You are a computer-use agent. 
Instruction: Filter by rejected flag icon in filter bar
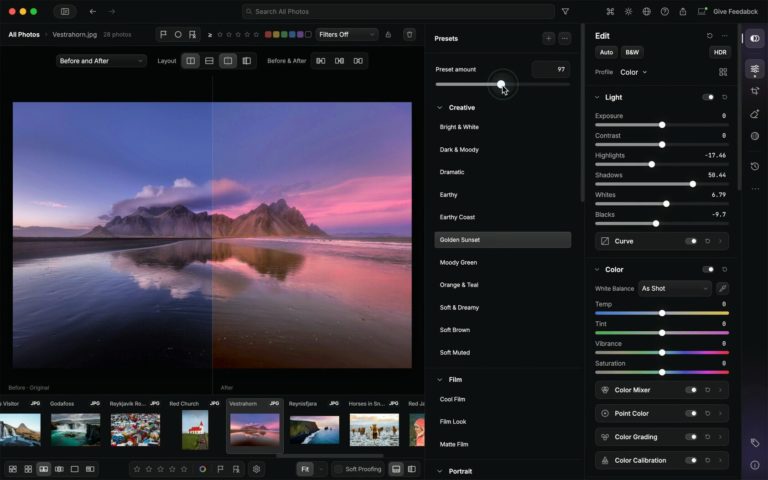pos(192,34)
